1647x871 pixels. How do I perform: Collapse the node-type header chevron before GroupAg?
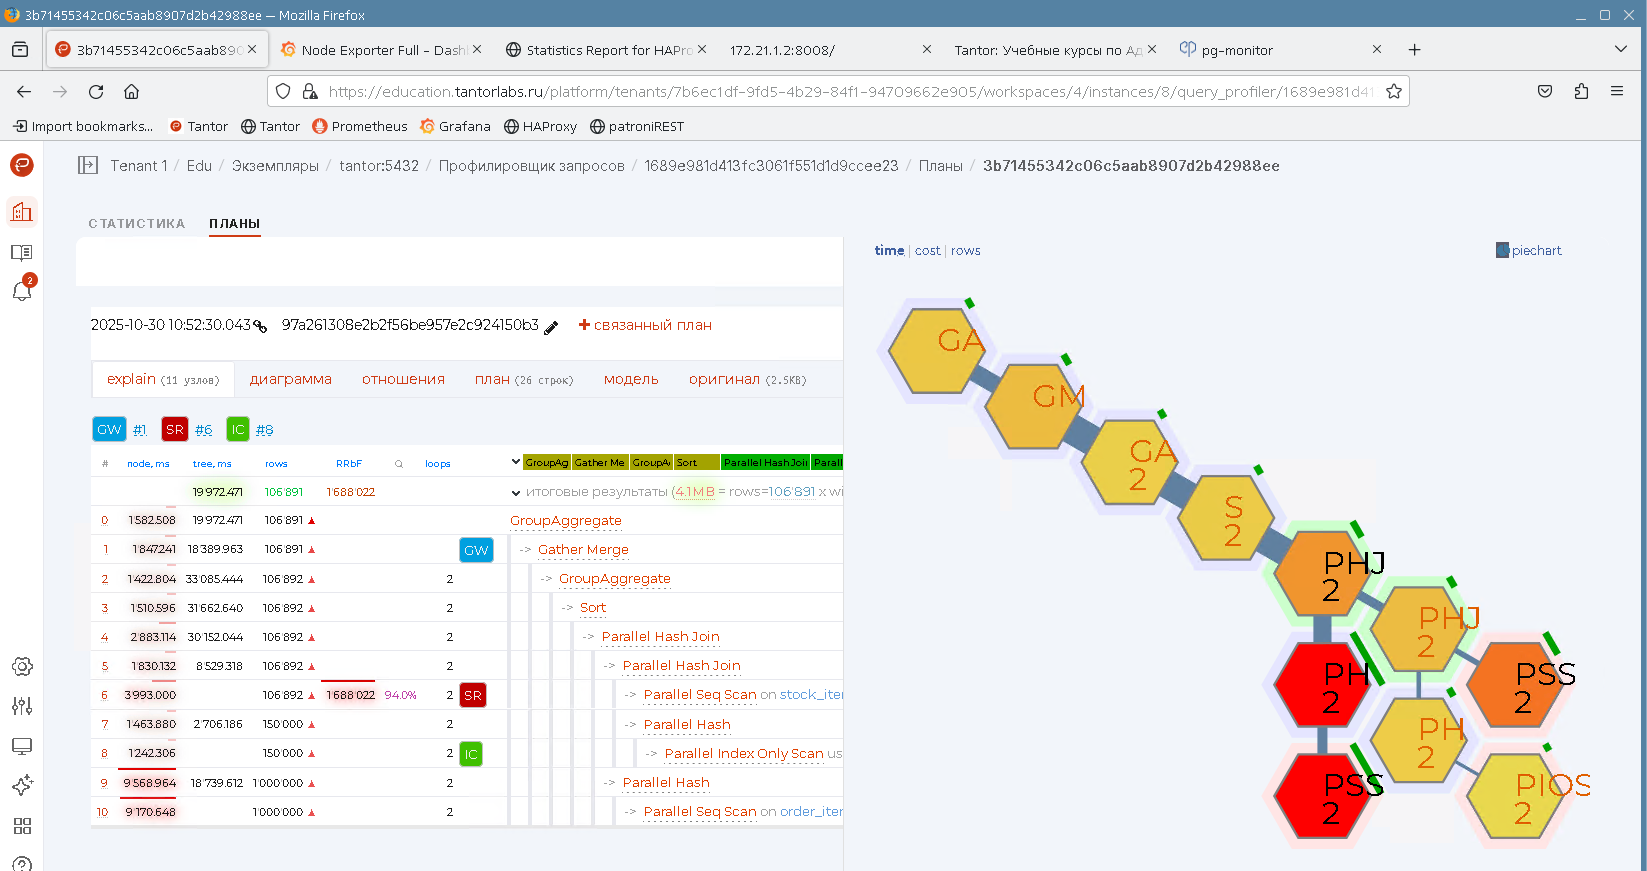tap(516, 462)
